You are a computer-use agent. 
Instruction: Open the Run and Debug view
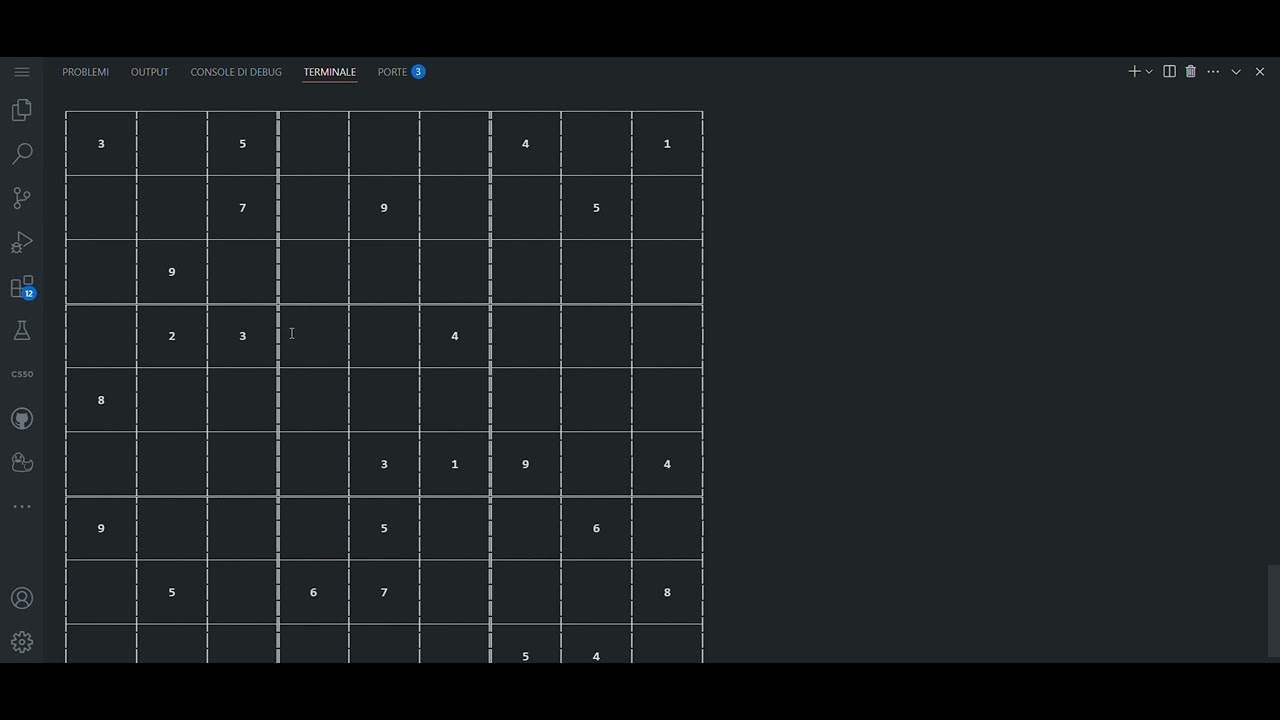coord(22,243)
